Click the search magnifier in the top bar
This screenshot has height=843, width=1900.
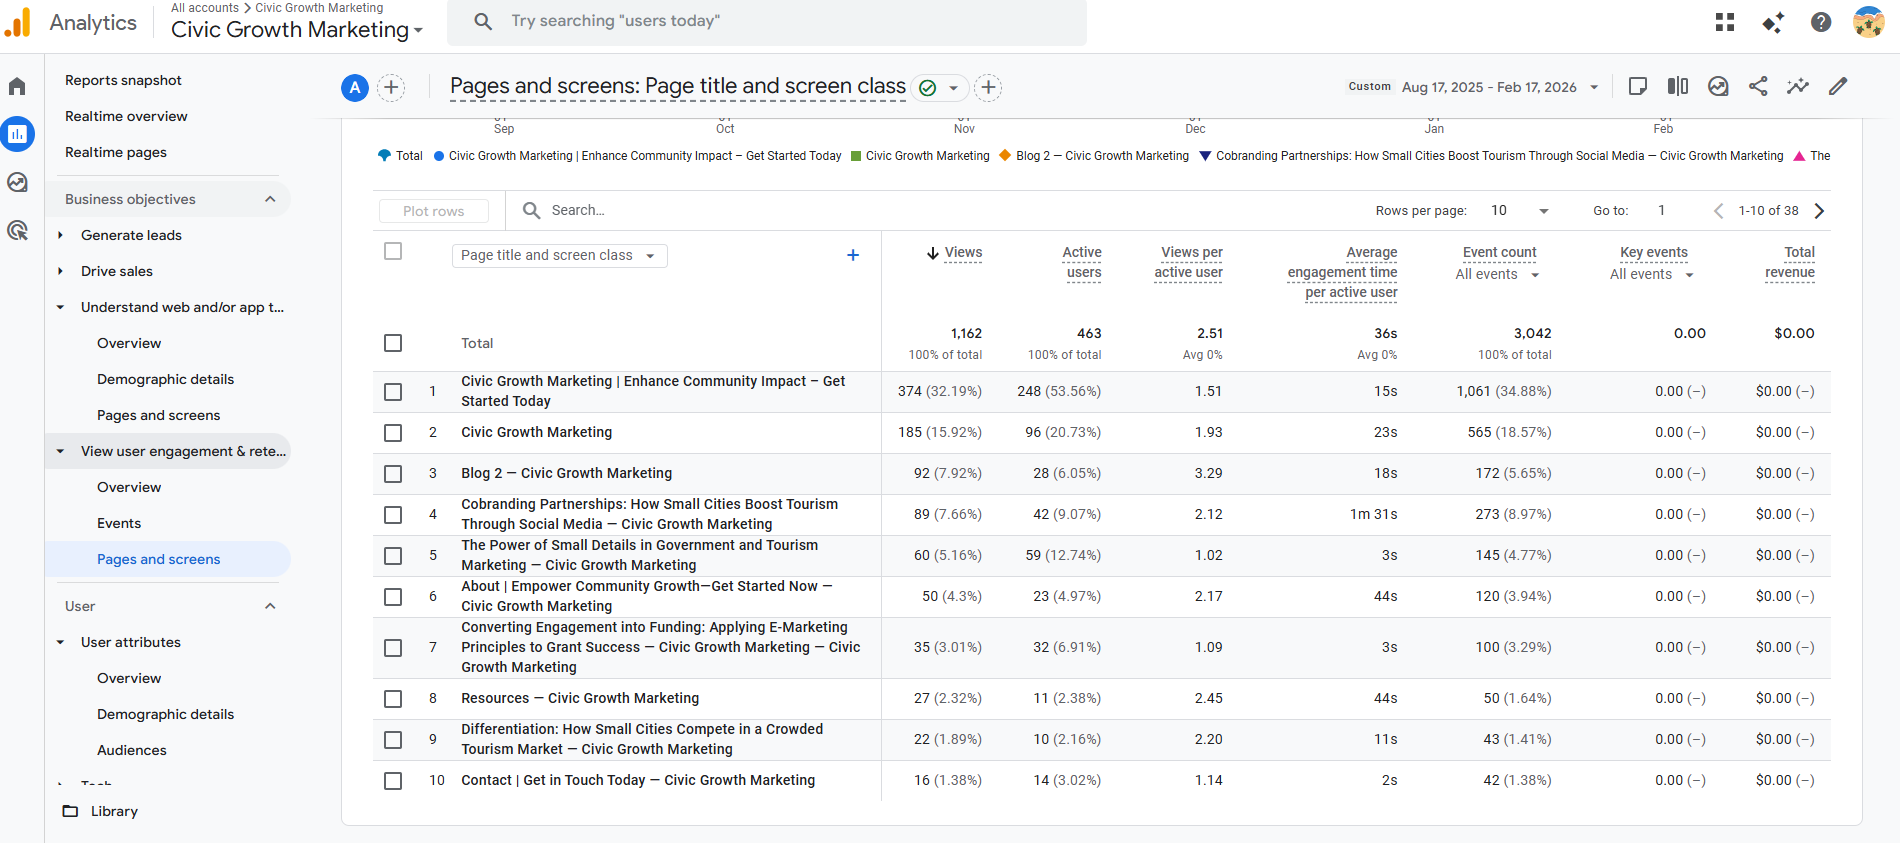[483, 21]
